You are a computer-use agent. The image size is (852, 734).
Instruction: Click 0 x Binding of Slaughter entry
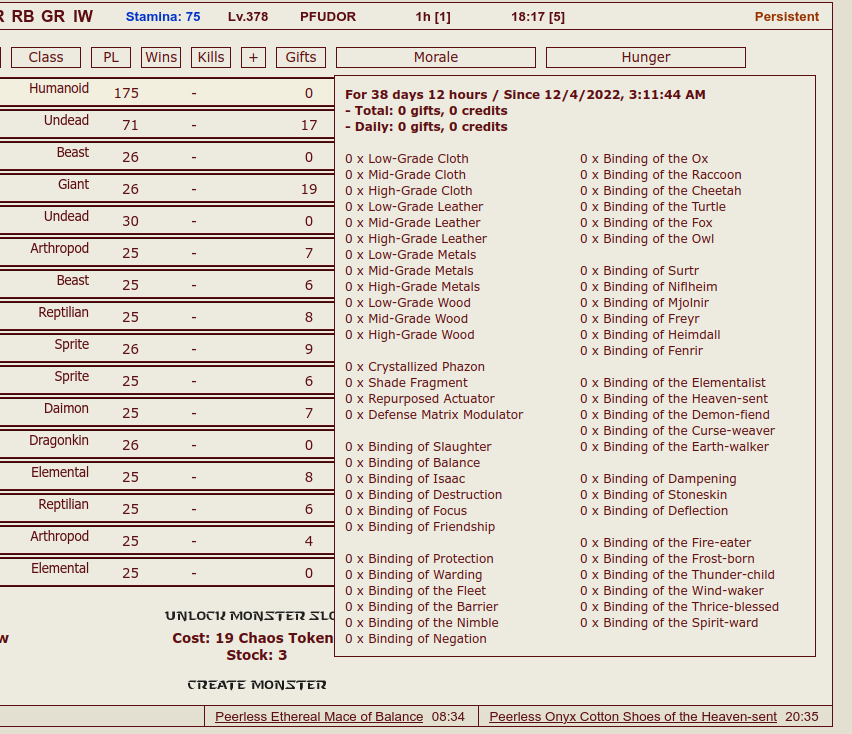(418, 447)
